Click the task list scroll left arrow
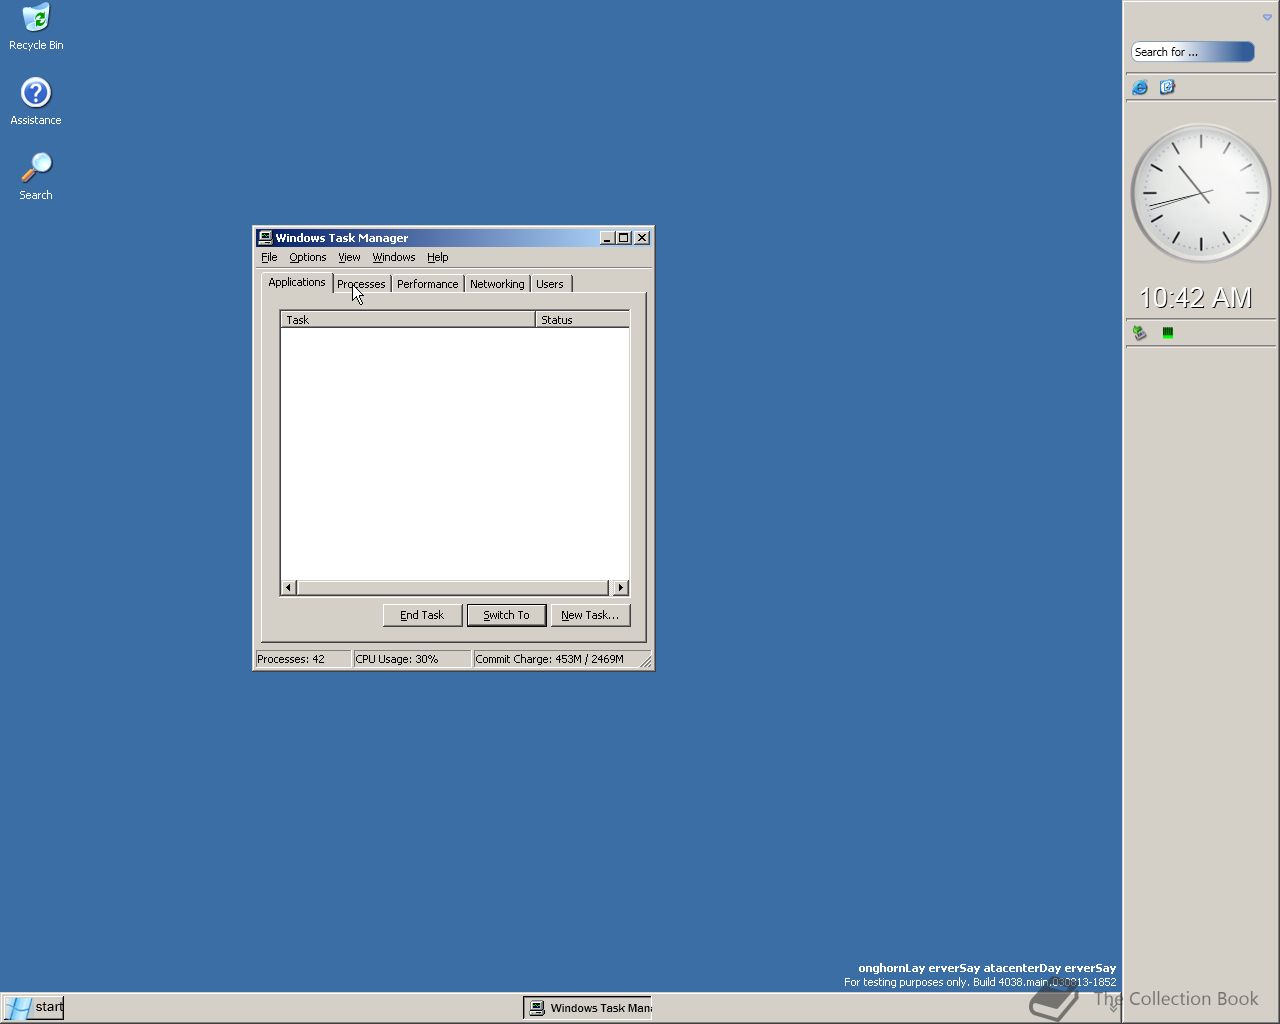 point(288,587)
